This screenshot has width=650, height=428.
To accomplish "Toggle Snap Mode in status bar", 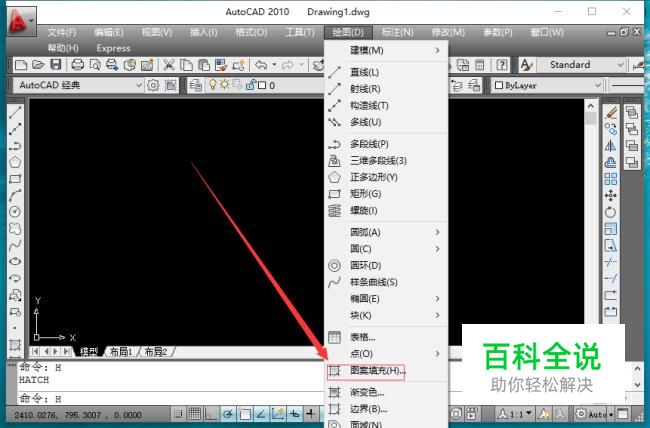I will click(178, 413).
